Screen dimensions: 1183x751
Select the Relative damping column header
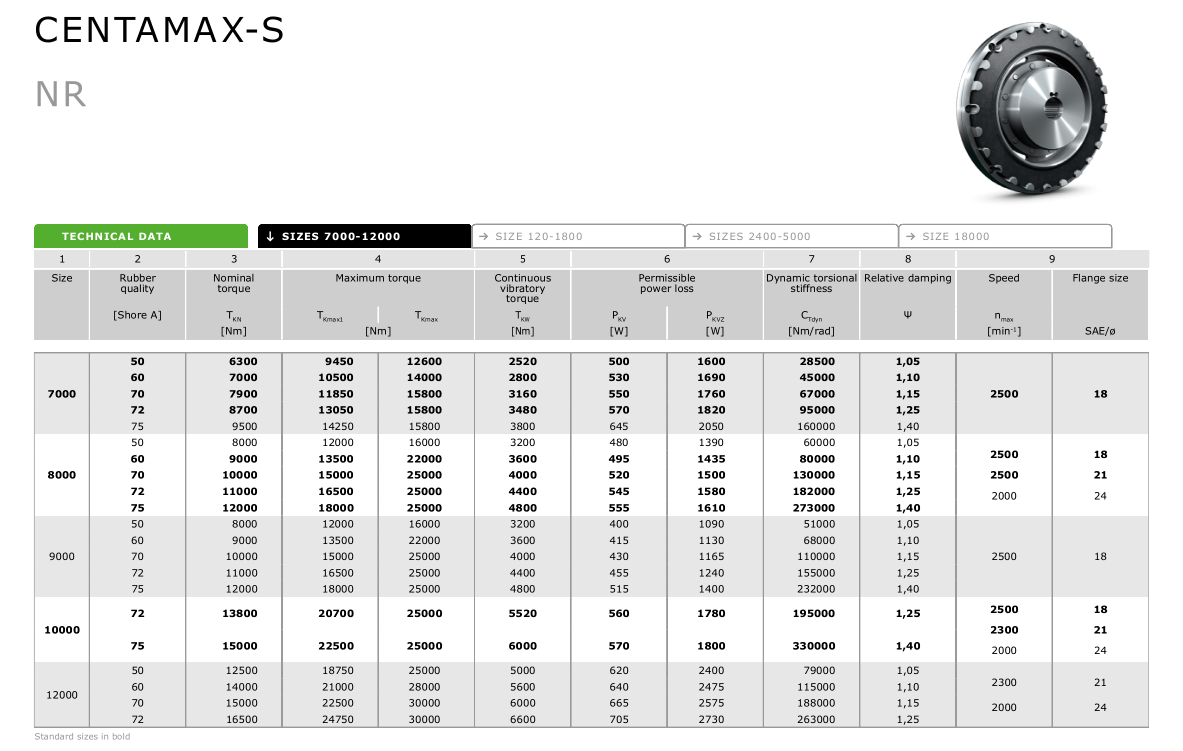[908, 278]
